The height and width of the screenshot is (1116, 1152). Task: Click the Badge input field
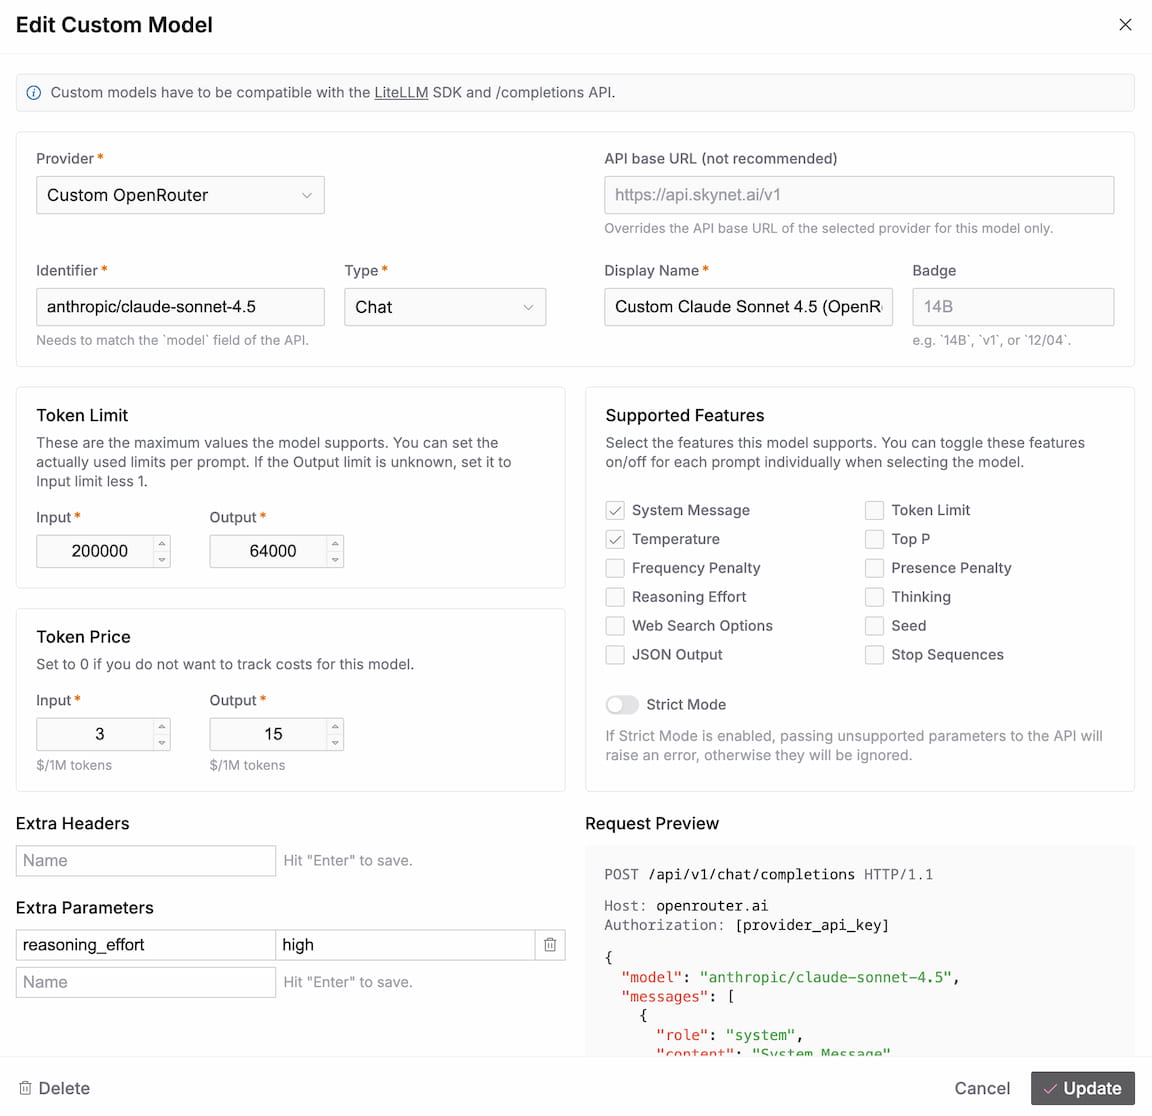coord(1012,307)
